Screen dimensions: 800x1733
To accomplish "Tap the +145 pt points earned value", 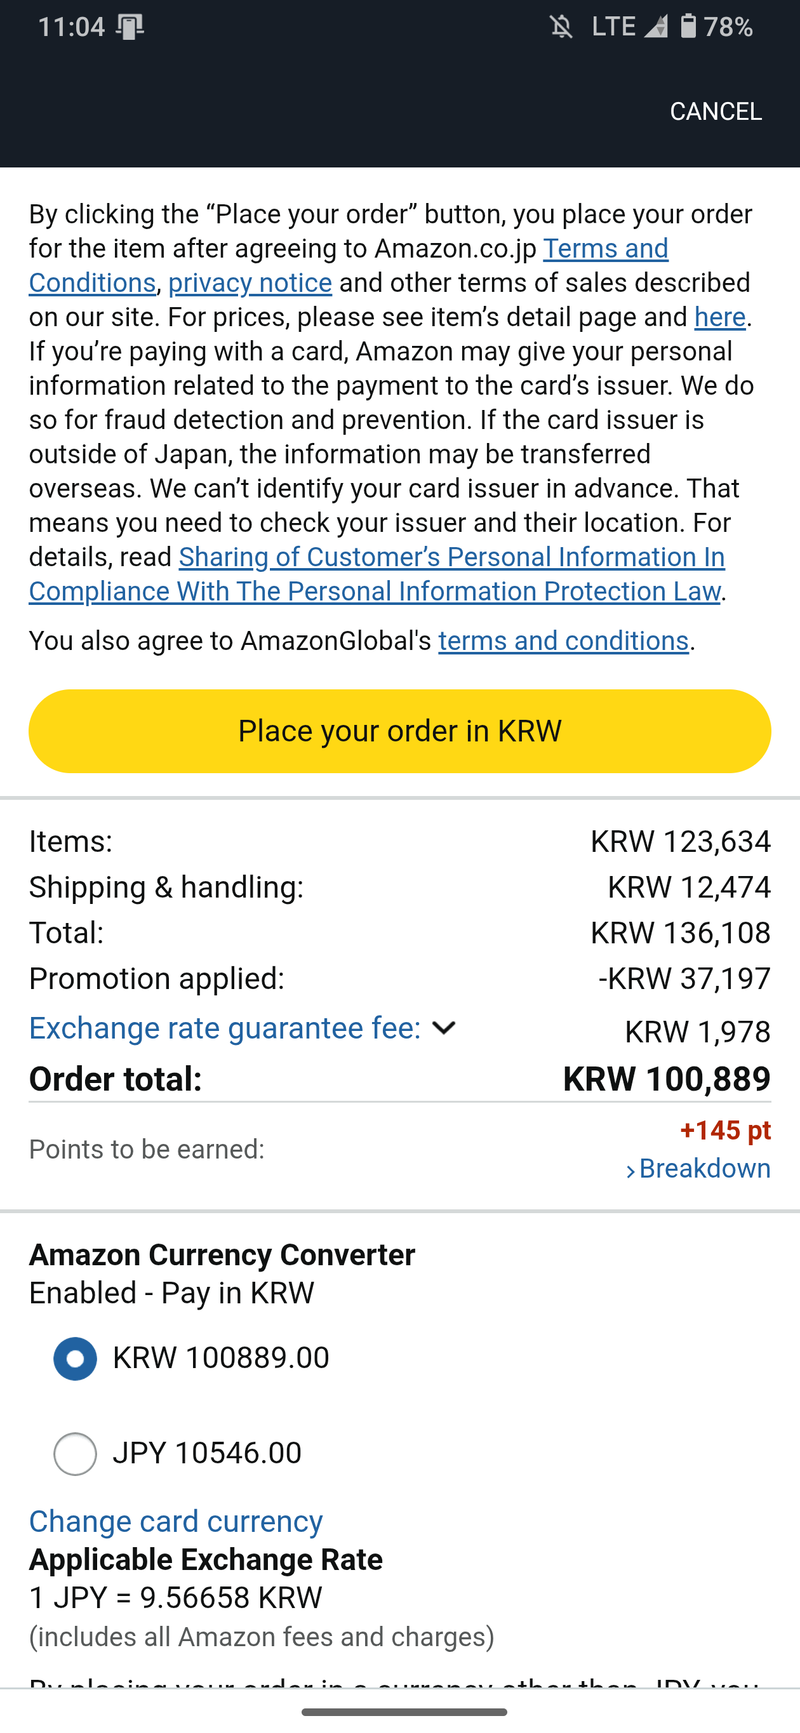I will pyautogui.click(x=725, y=1131).
